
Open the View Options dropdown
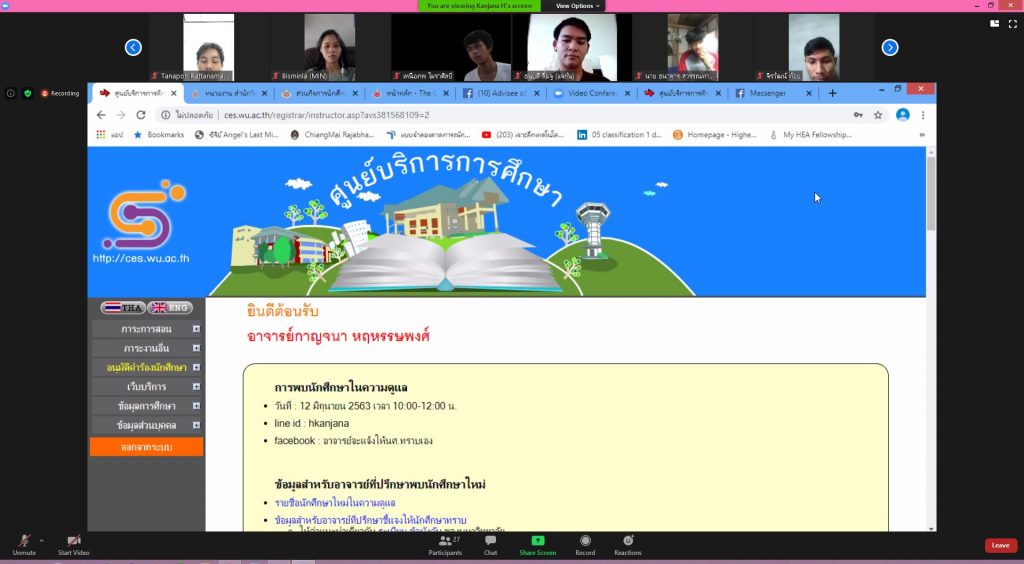[579, 5]
